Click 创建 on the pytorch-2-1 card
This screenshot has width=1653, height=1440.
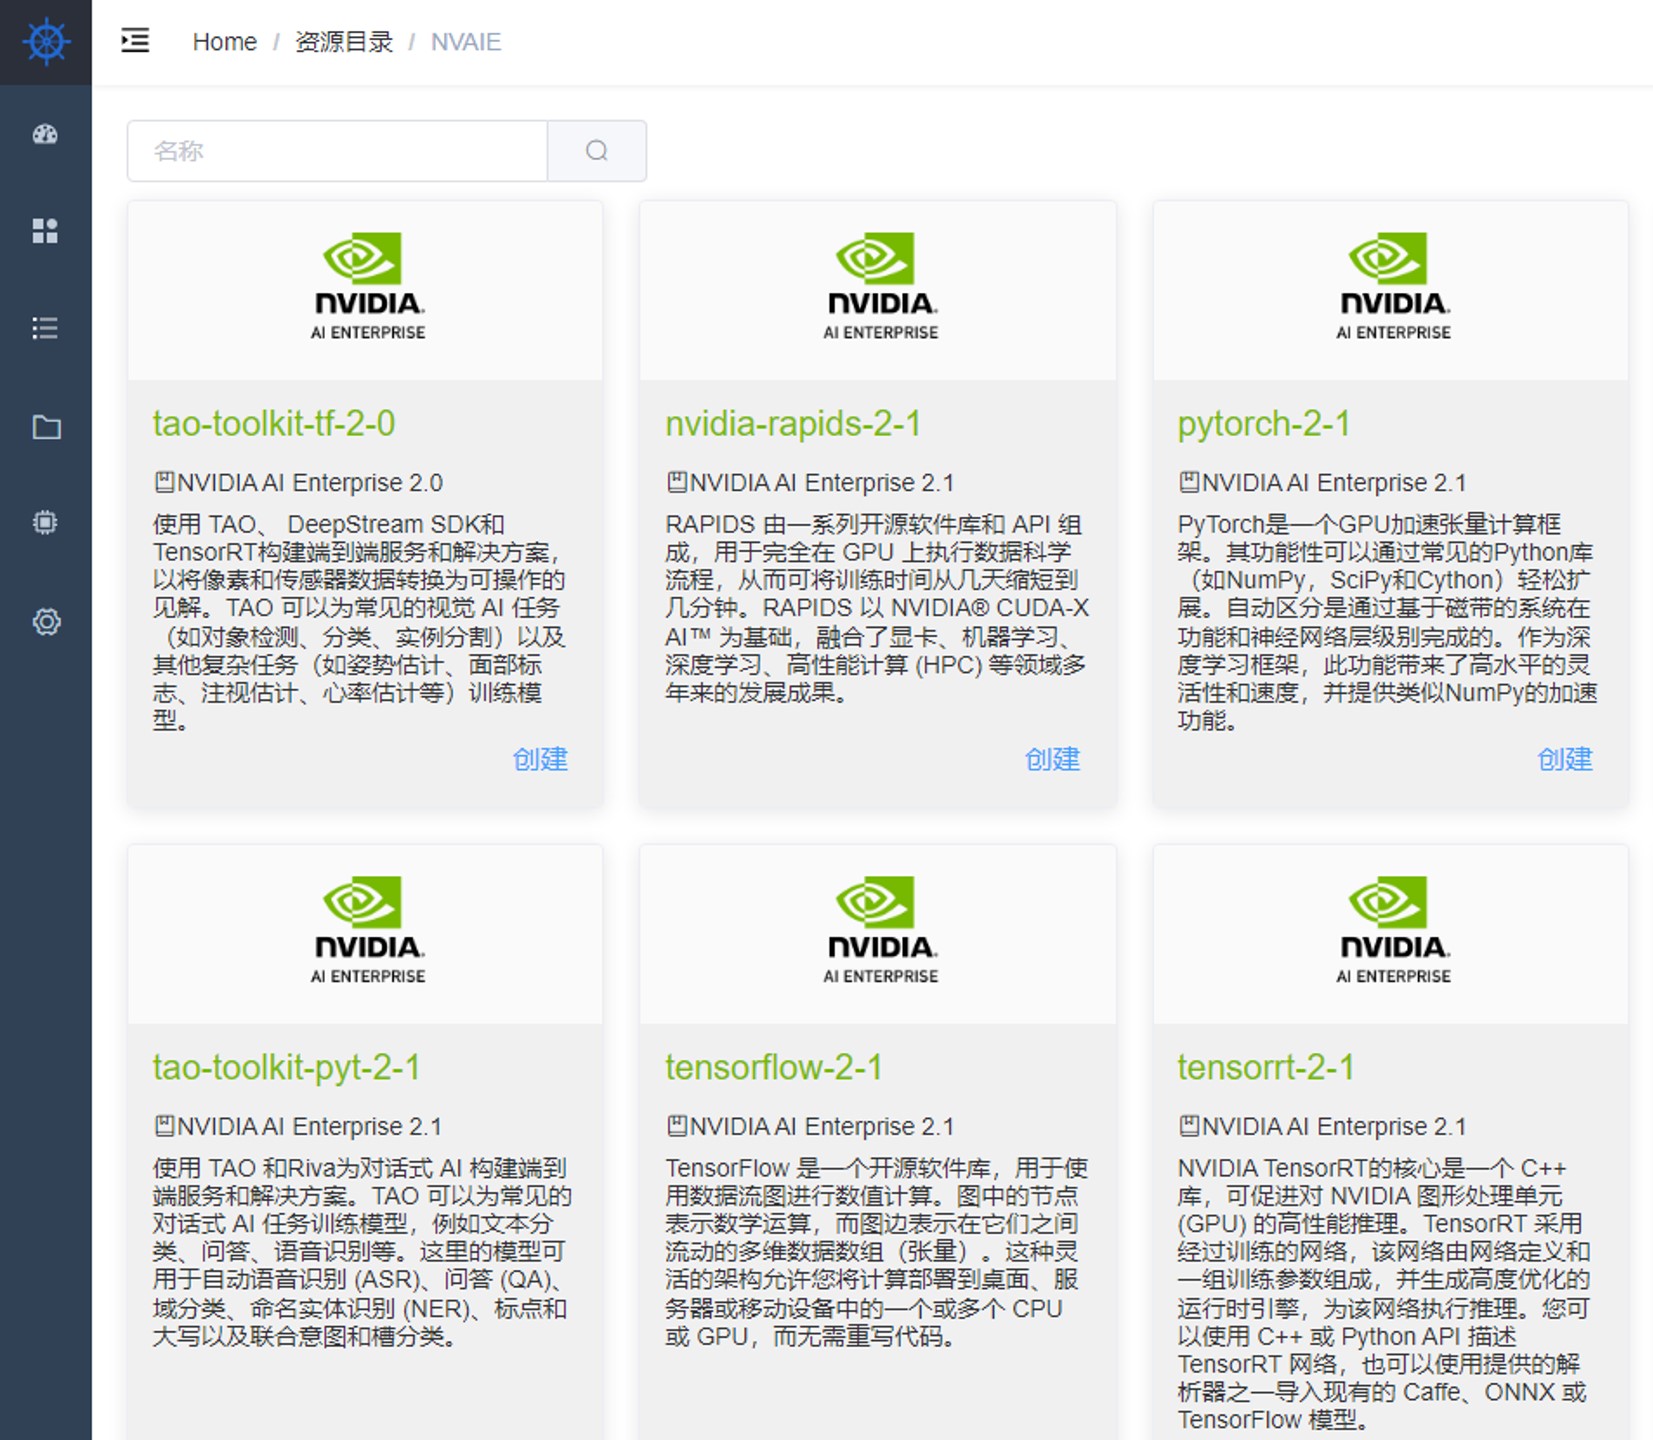pos(1565,759)
